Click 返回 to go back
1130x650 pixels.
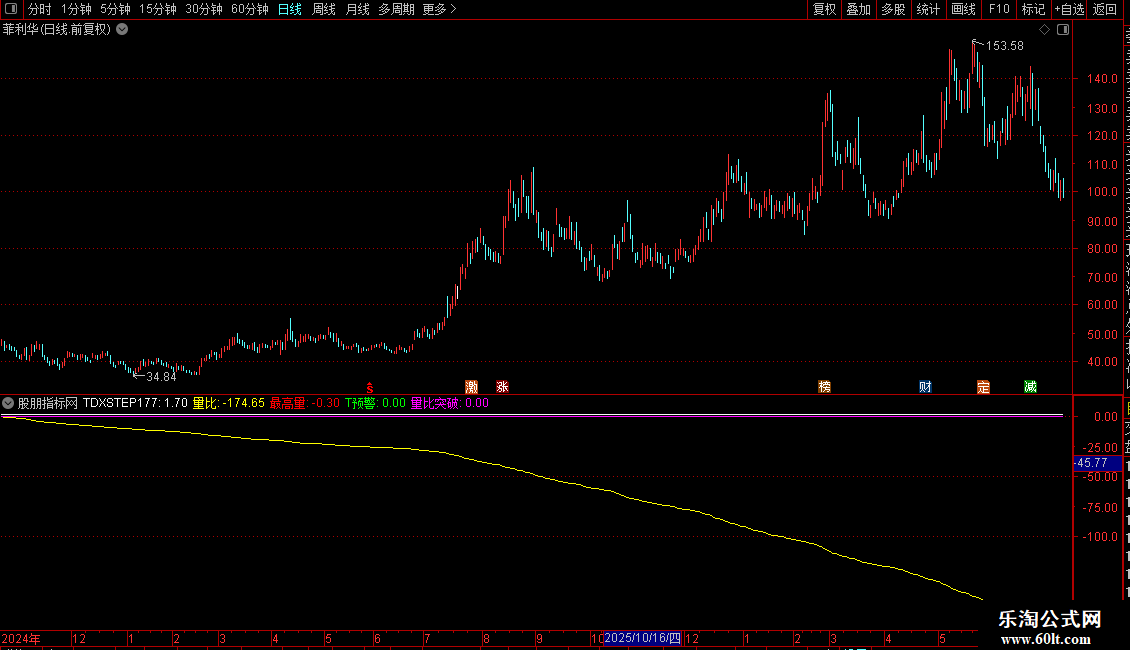click(1105, 9)
